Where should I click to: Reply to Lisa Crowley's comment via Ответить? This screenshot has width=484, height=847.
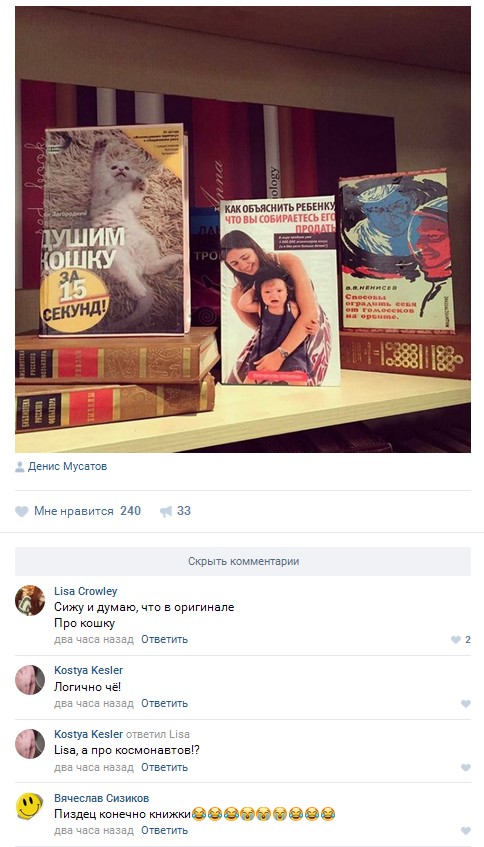click(165, 639)
